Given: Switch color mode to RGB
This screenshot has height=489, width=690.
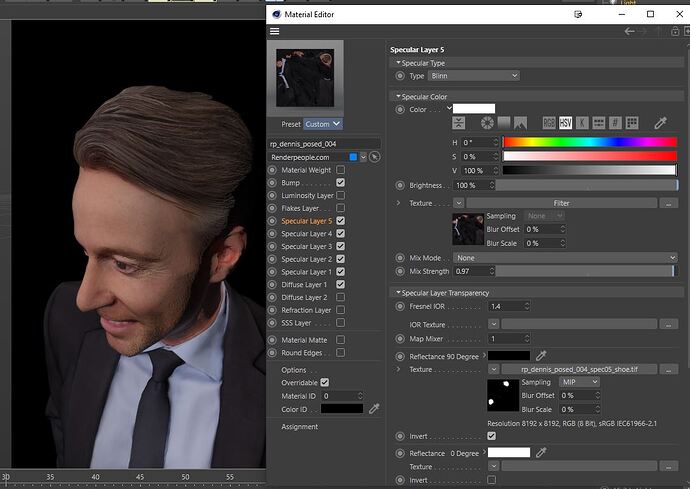Looking at the screenshot, I should coord(549,123).
